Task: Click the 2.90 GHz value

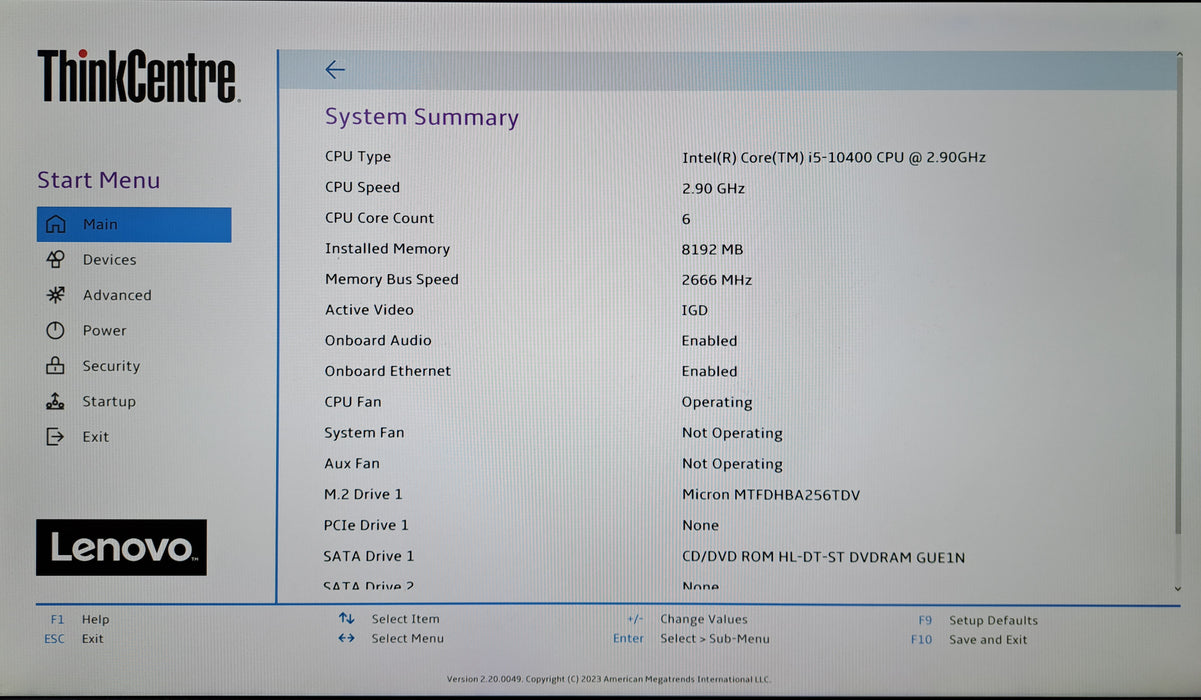Action: [x=713, y=188]
